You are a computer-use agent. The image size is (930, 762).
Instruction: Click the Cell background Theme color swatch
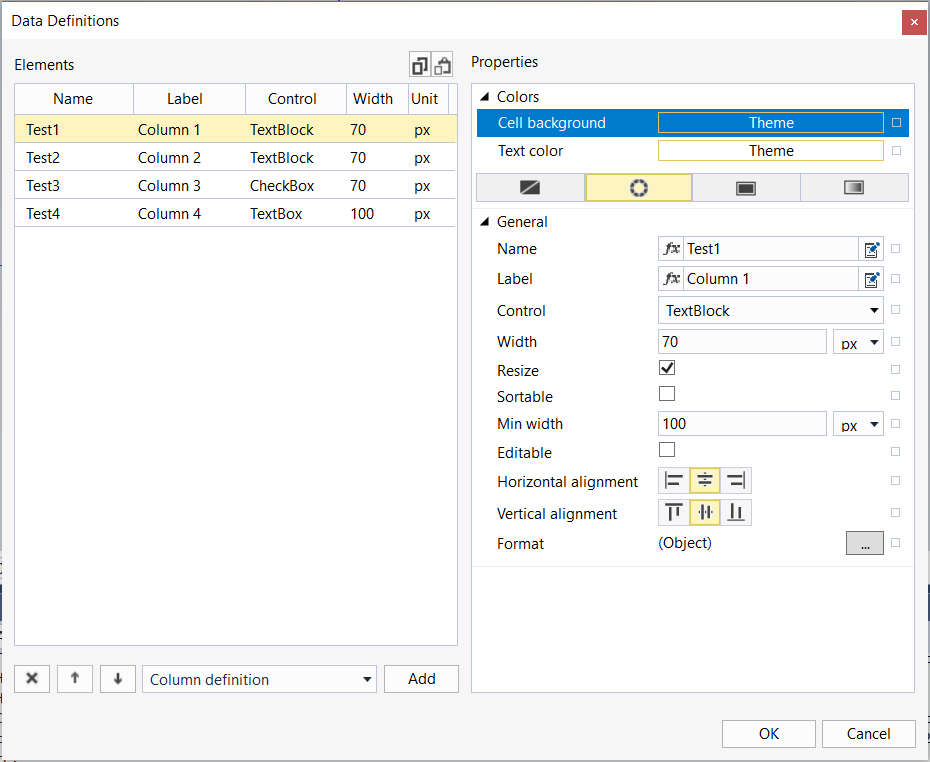coord(771,123)
